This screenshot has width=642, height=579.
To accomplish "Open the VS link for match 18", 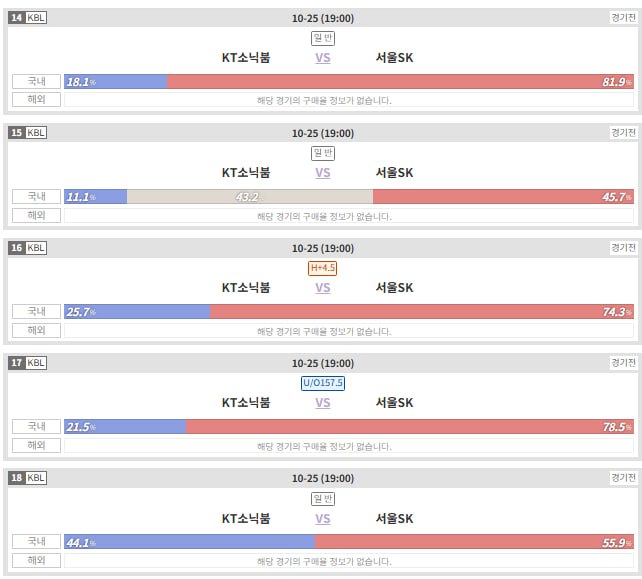I will [323, 519].
